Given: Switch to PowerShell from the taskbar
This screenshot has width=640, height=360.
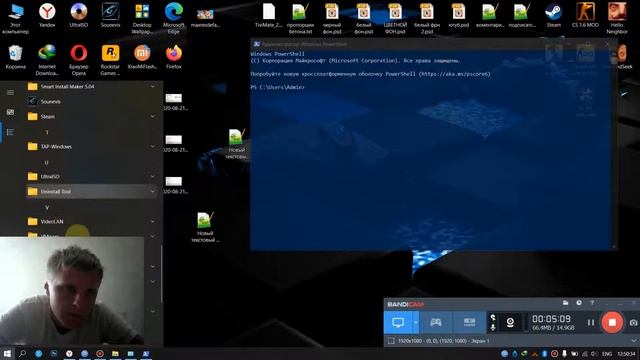Looking at the screenshot, I should click(x=146, y=353).
